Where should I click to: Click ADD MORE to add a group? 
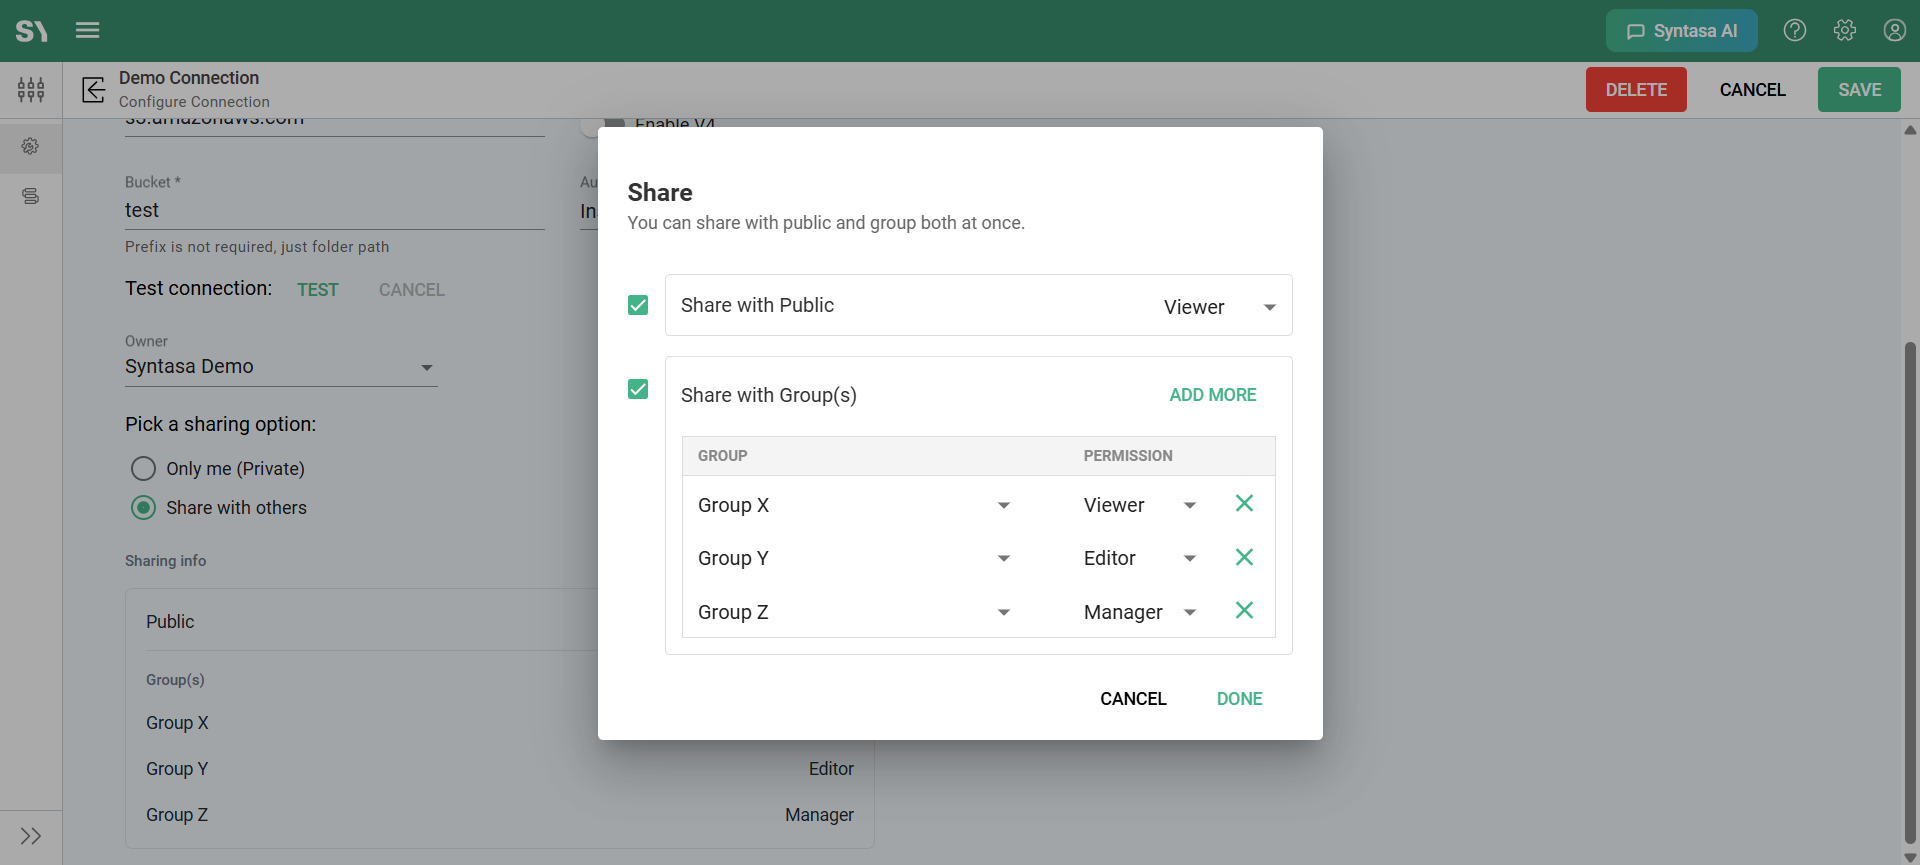[x=1213, y=395]
